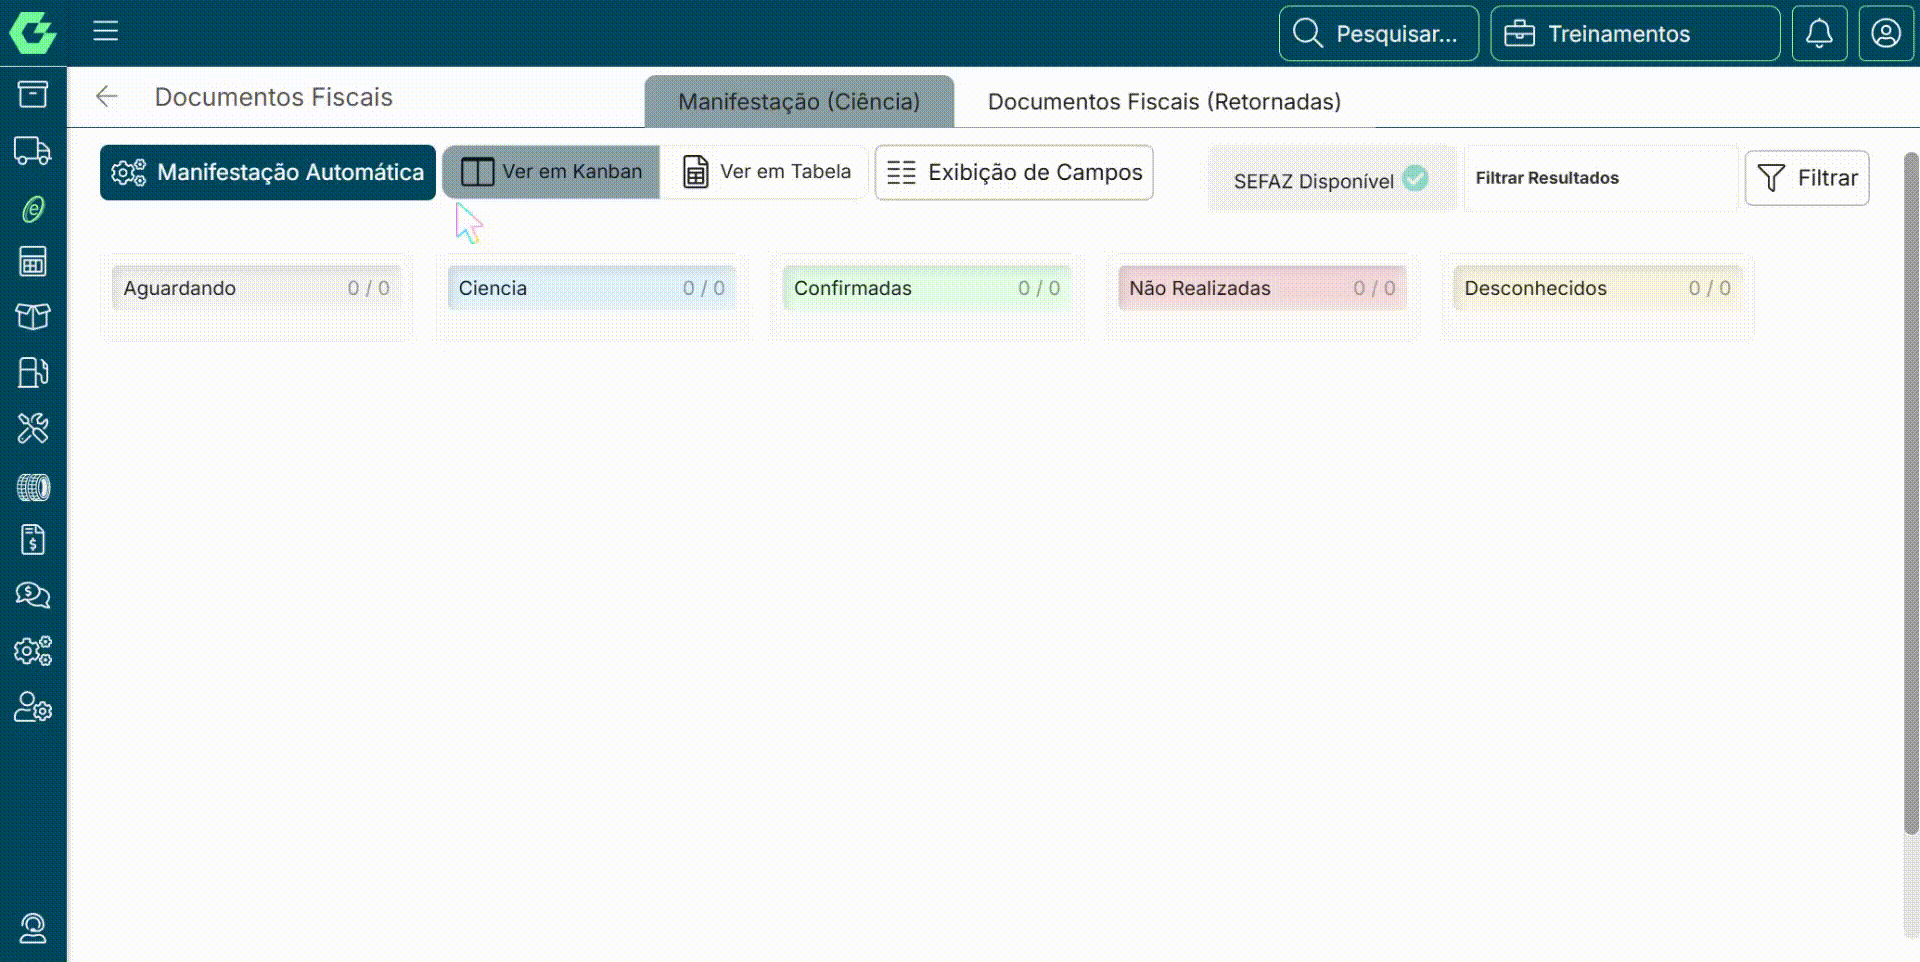The image size is (1920, 962).
Task: Open the calculator sidebar icon
Action: point(33,262)
